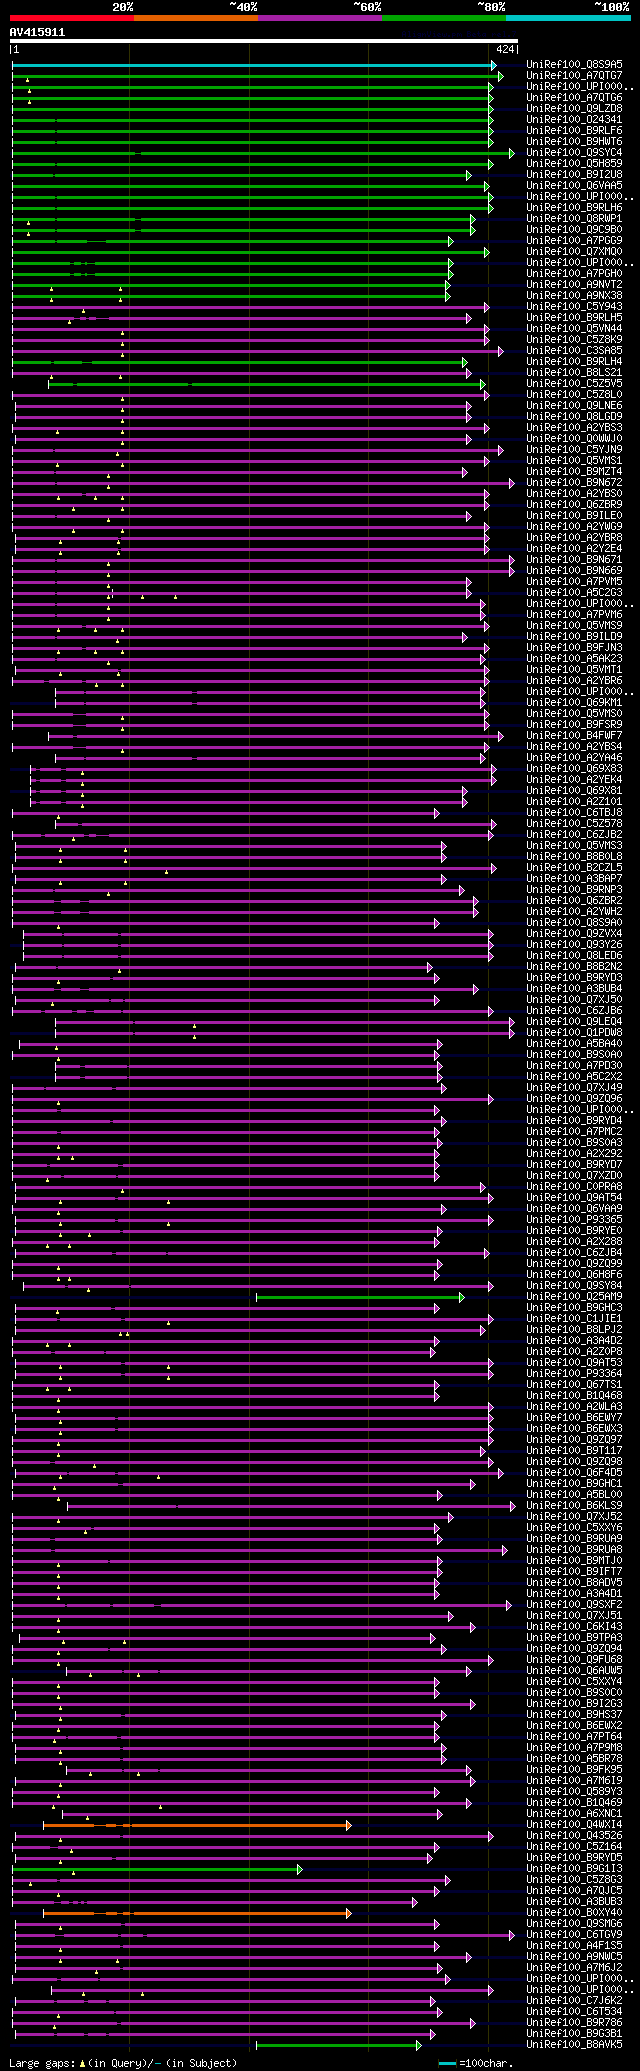
Task: Select label UniRef100_A9NX38
Action: (x=574, y=296)
